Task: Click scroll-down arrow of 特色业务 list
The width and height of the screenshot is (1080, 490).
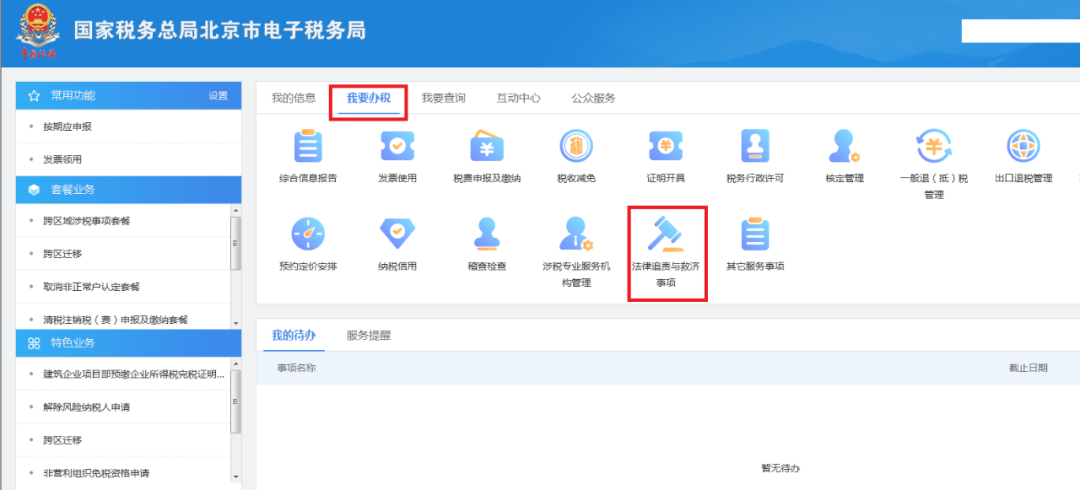Action: pyautogui.click(x=236, y=476)
